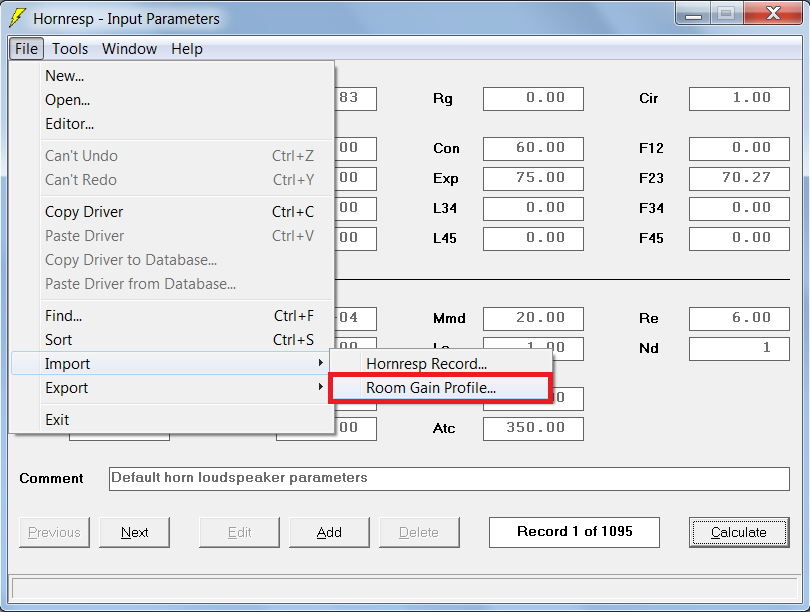Choose New... from File menu
The width and height of the screenshot is (810, 612).
(x=172, y=76)
